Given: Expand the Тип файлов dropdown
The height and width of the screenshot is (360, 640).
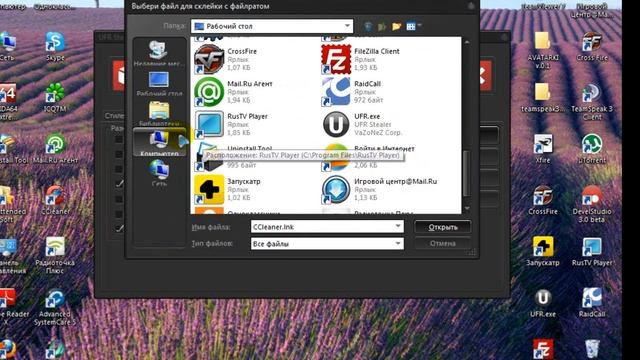Looking at the screenshot, I should point(398,244).
